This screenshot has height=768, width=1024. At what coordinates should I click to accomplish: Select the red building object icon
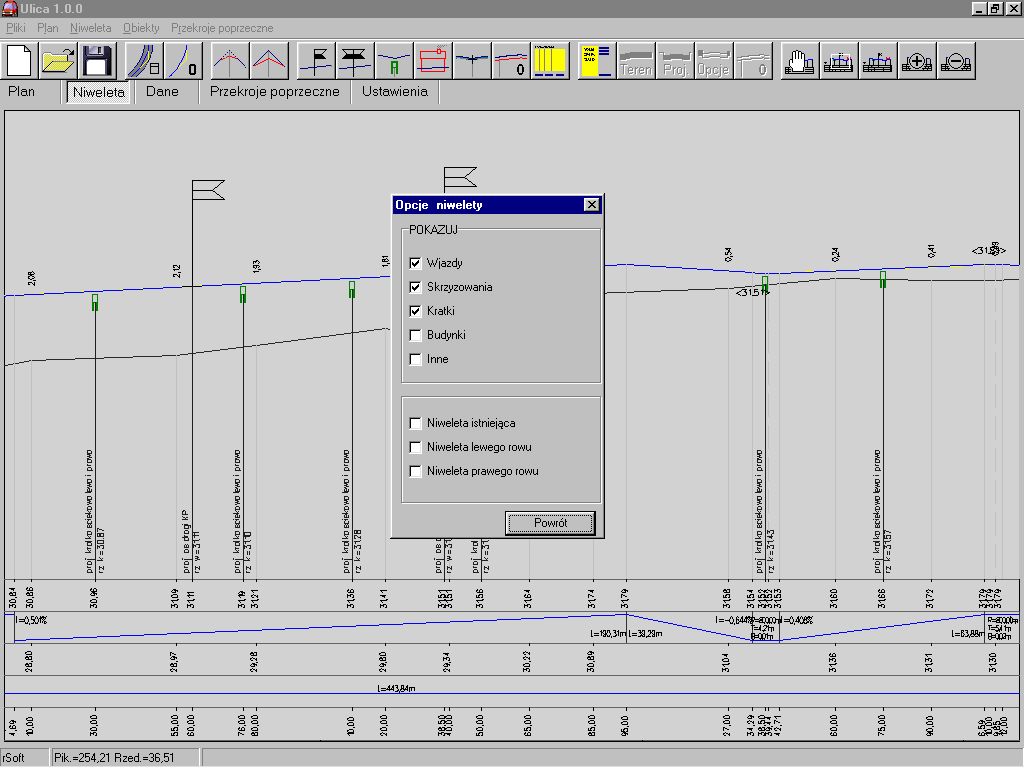(431, 61)
